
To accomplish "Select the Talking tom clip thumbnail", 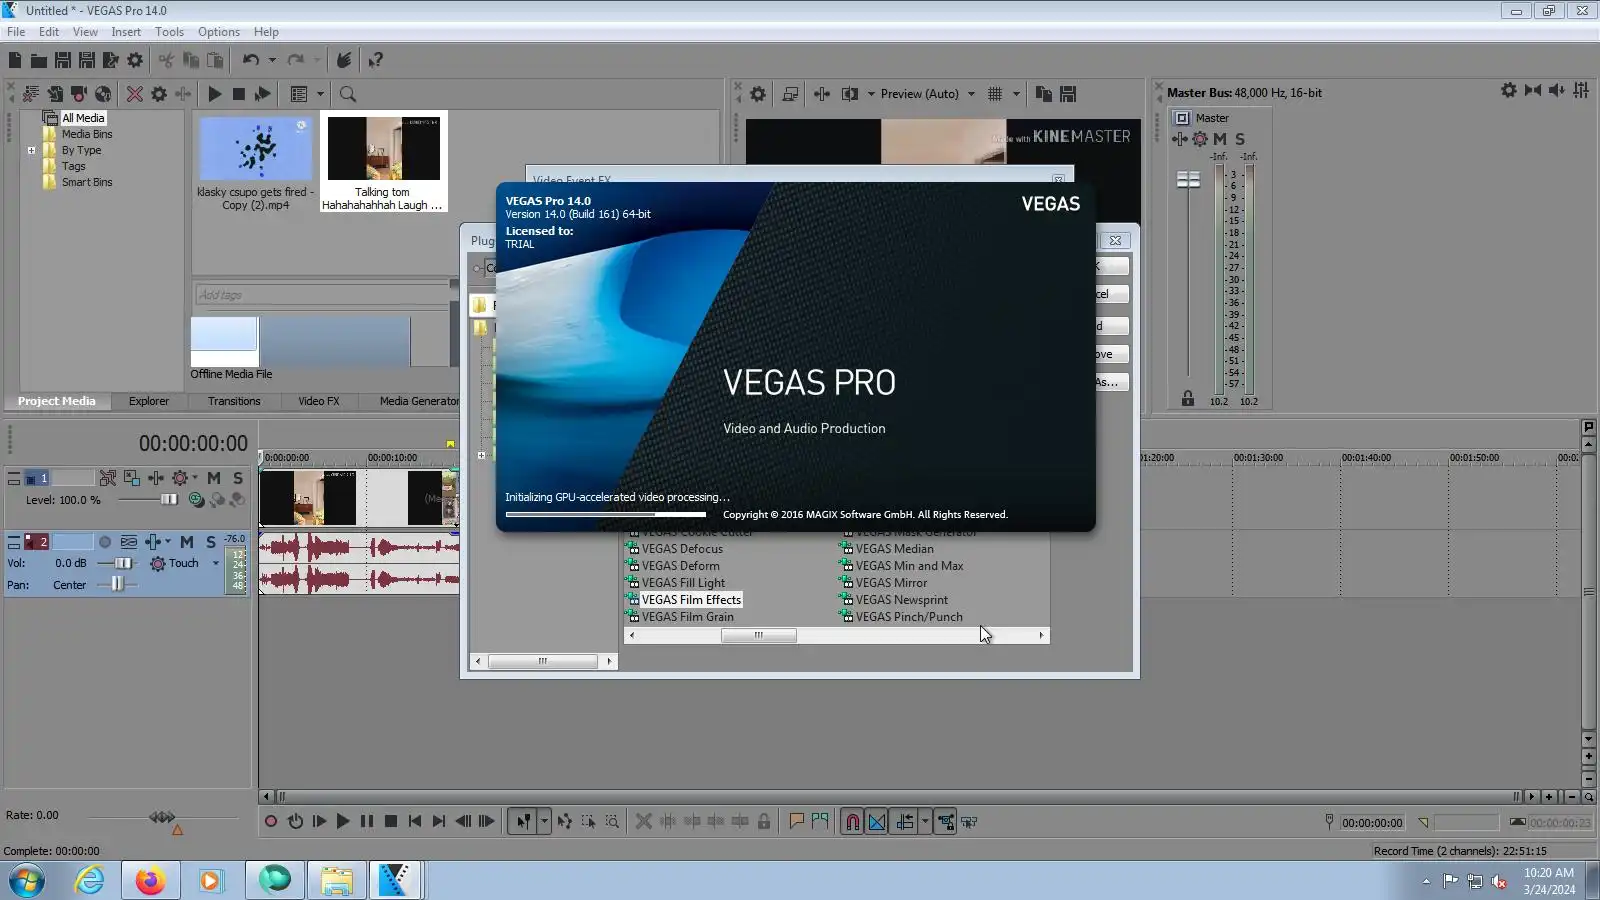I will 384,150.
